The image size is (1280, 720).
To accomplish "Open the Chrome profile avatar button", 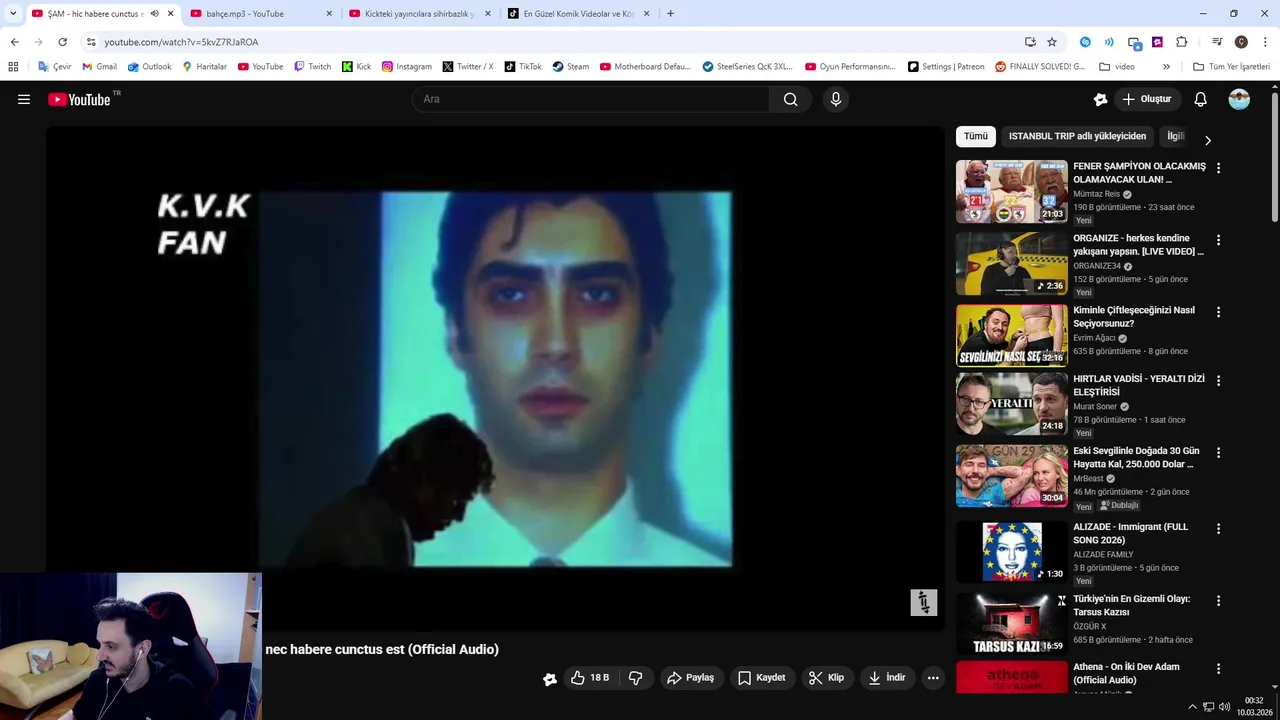I will click(x=1241, y=42).
